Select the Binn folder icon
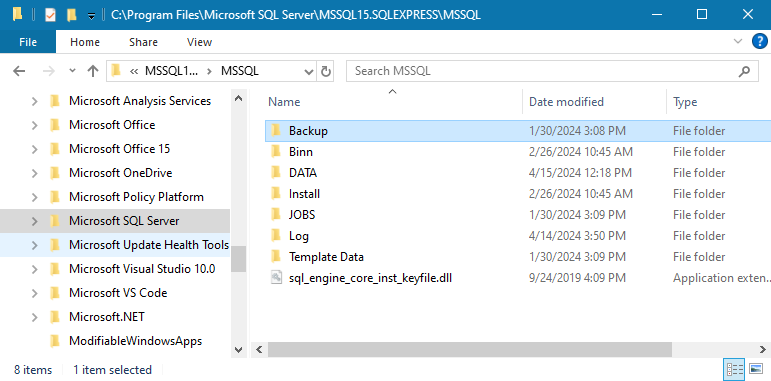Screen dimensions: 771x381 276,151
